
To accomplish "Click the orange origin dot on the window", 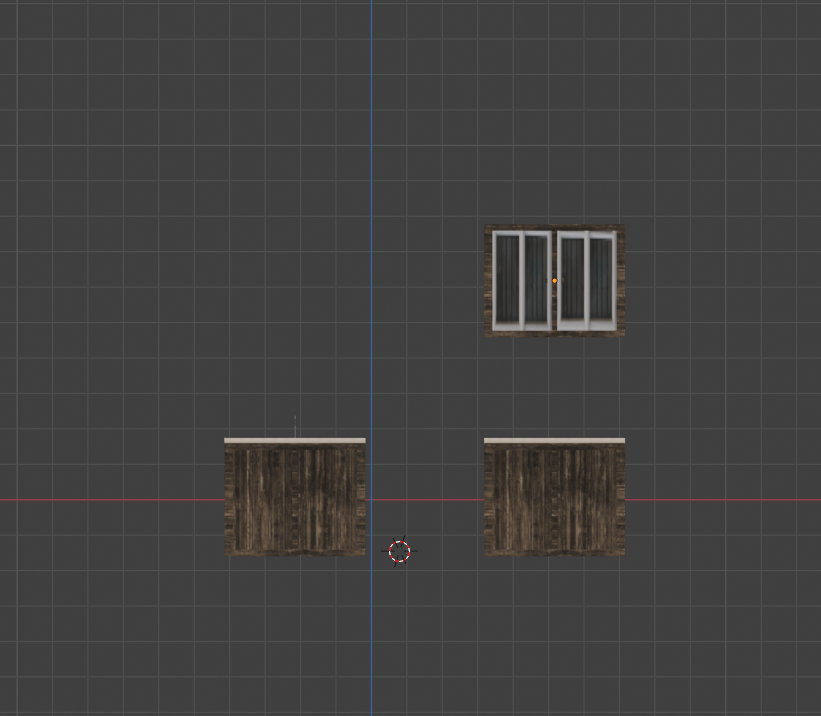I will [x=554, y=281].
